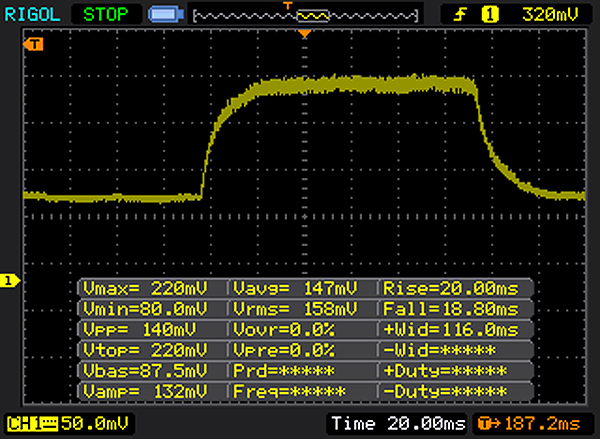
Task: Click the Vbas=87.5mV measurement
Action: pos(145,370)
